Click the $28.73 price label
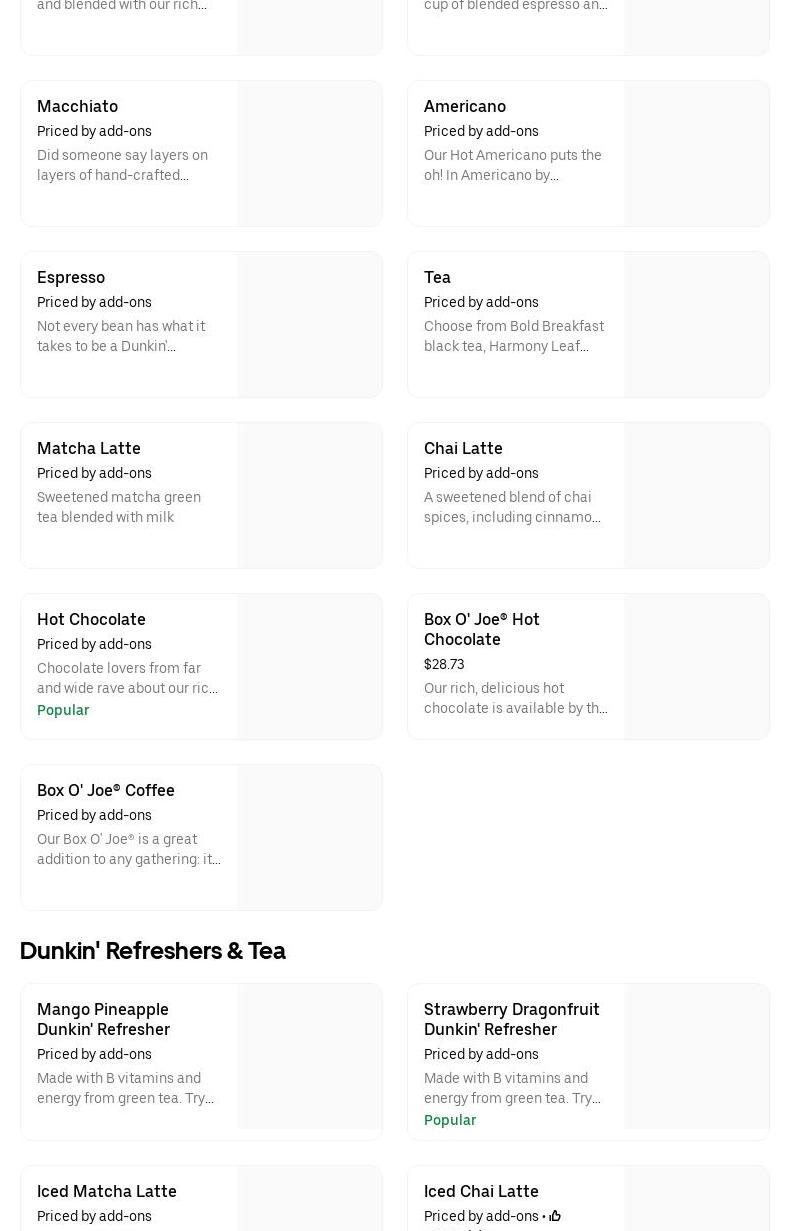This screenshot has height=1231, width=804. coord(444,664)
